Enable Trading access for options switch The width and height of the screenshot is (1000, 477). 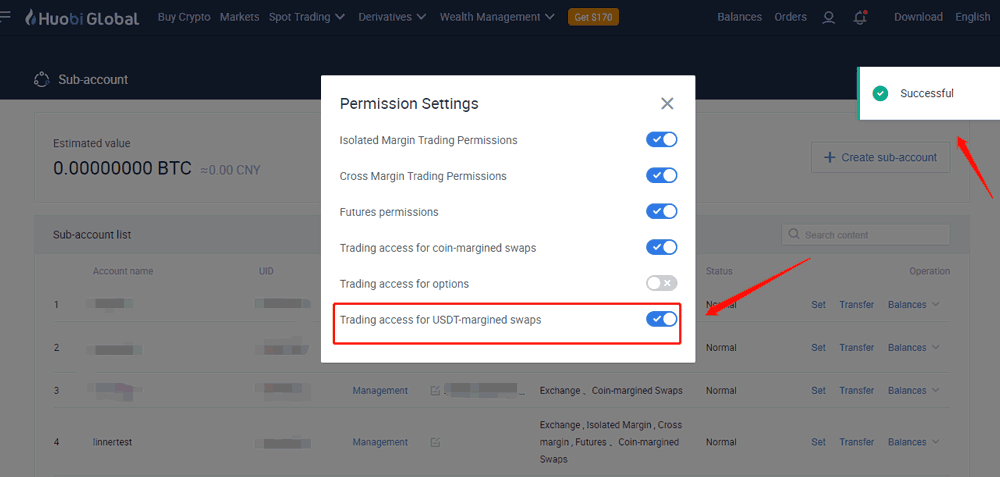pyautogui.click(x=661, y=283)
